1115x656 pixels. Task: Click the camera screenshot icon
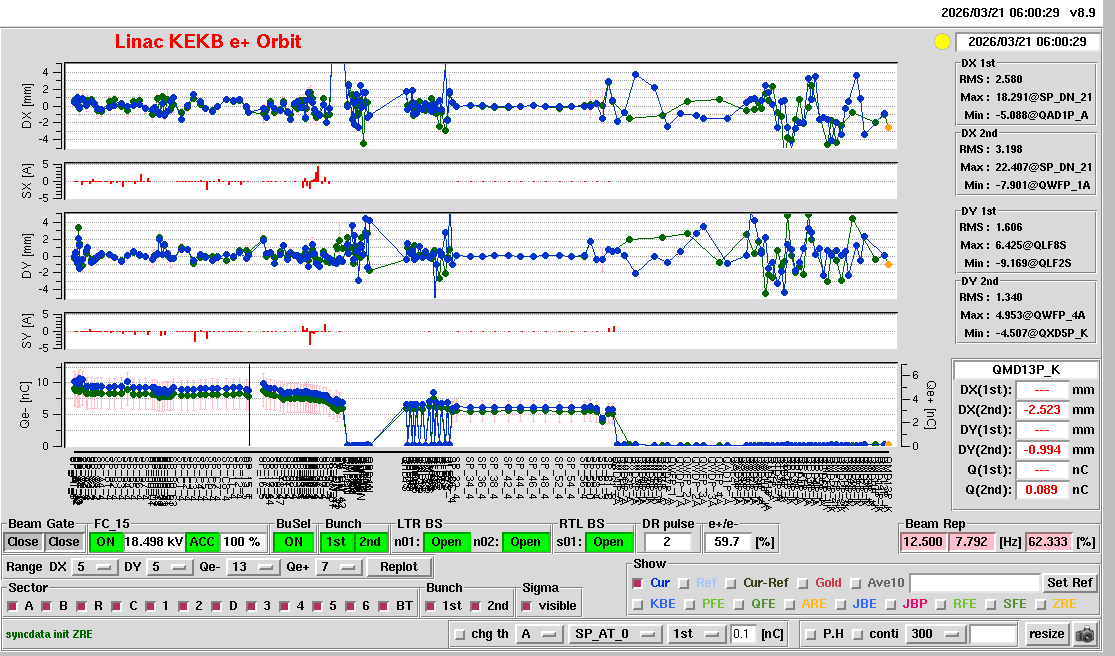(x=1084, y=634)
